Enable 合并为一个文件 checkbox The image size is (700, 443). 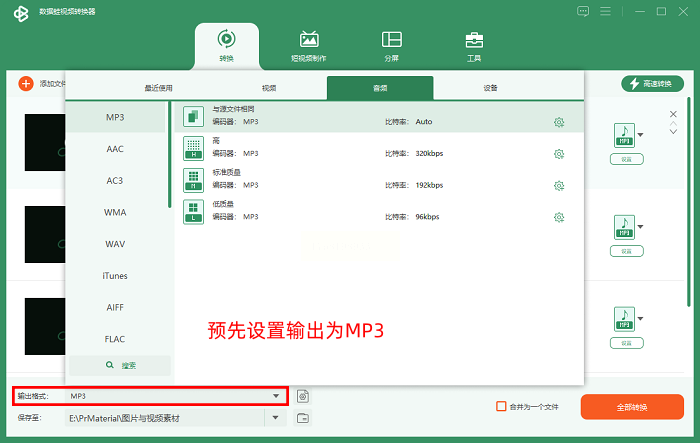pyautogui.click(x=502, y=407)
